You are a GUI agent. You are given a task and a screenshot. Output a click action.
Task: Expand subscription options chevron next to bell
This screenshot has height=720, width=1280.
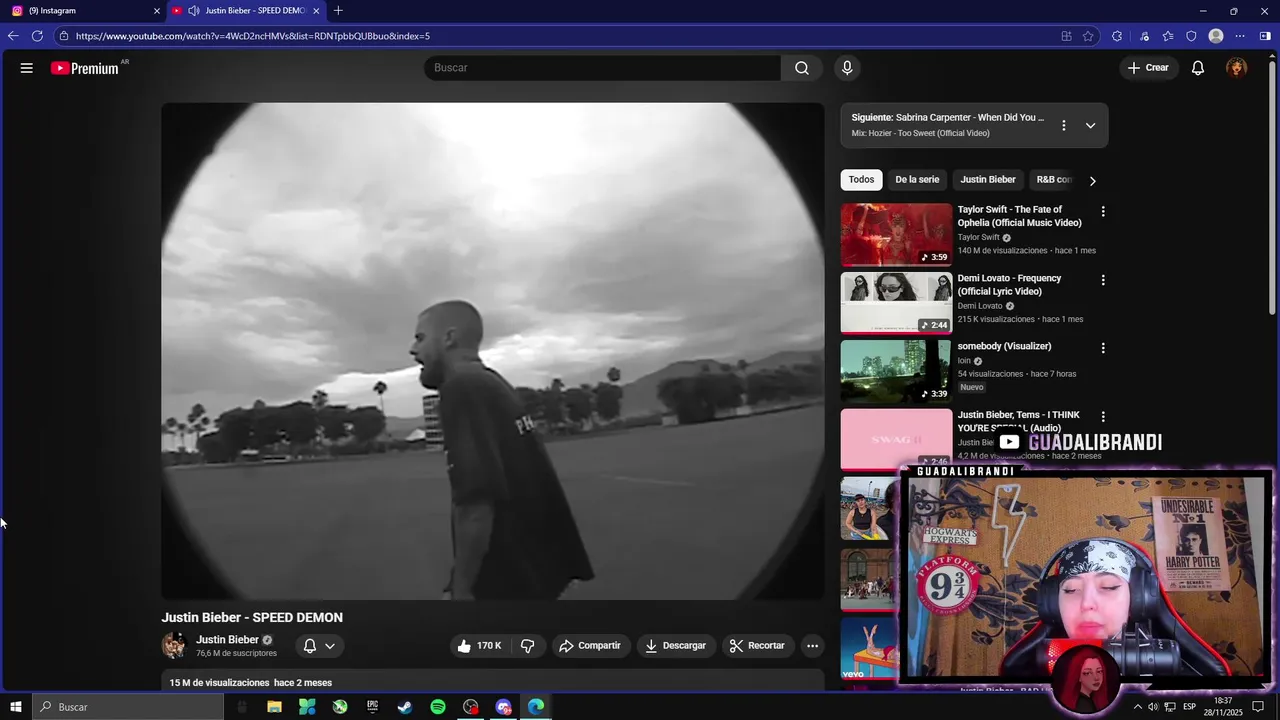click(x=330, y=646)
